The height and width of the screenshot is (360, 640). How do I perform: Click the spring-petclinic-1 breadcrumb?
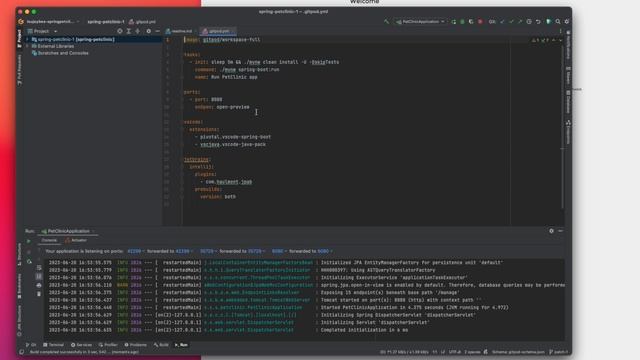coord(106,22)
